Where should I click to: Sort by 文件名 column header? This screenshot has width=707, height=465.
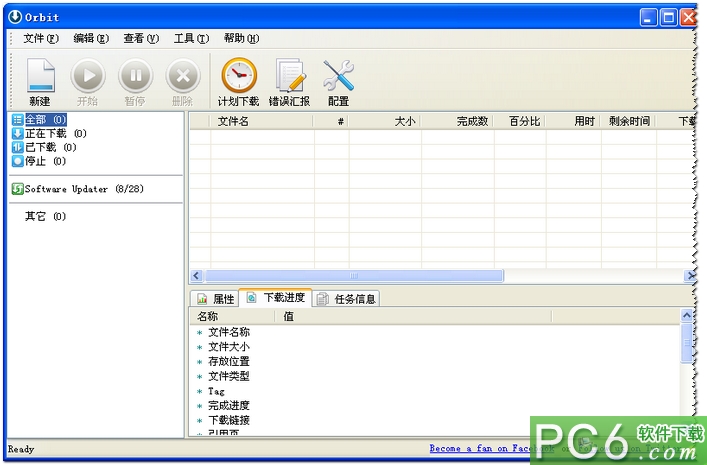pyautogui.click(x=262, y=121)
